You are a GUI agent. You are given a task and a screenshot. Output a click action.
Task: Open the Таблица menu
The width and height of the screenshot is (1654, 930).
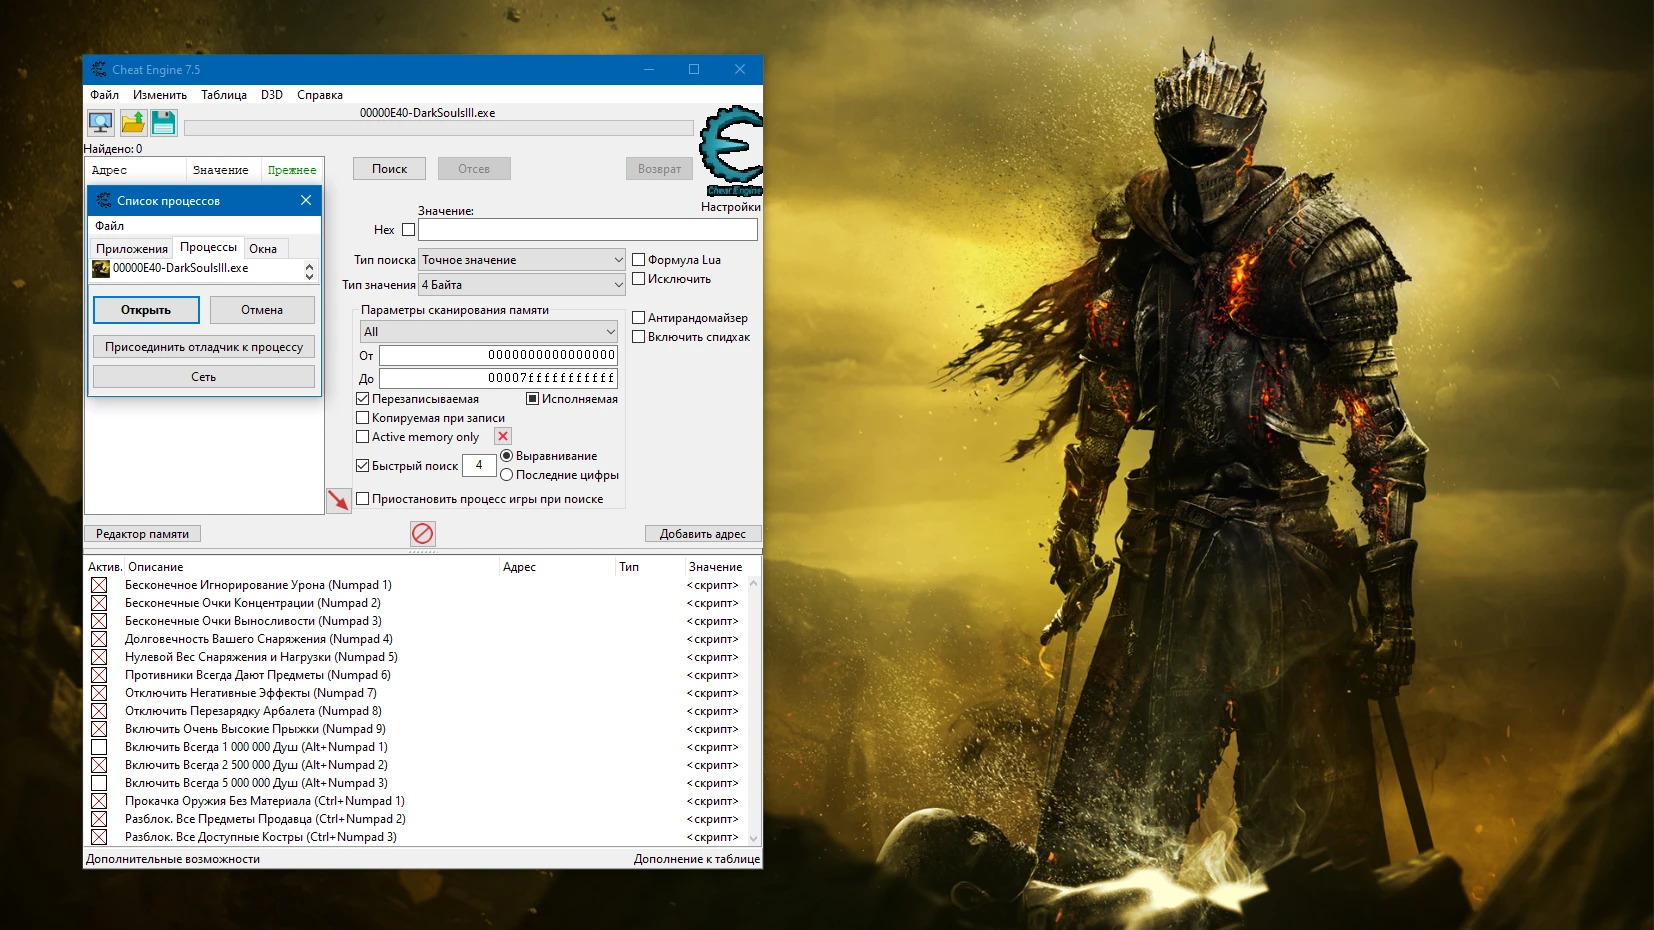pos(223,94)
